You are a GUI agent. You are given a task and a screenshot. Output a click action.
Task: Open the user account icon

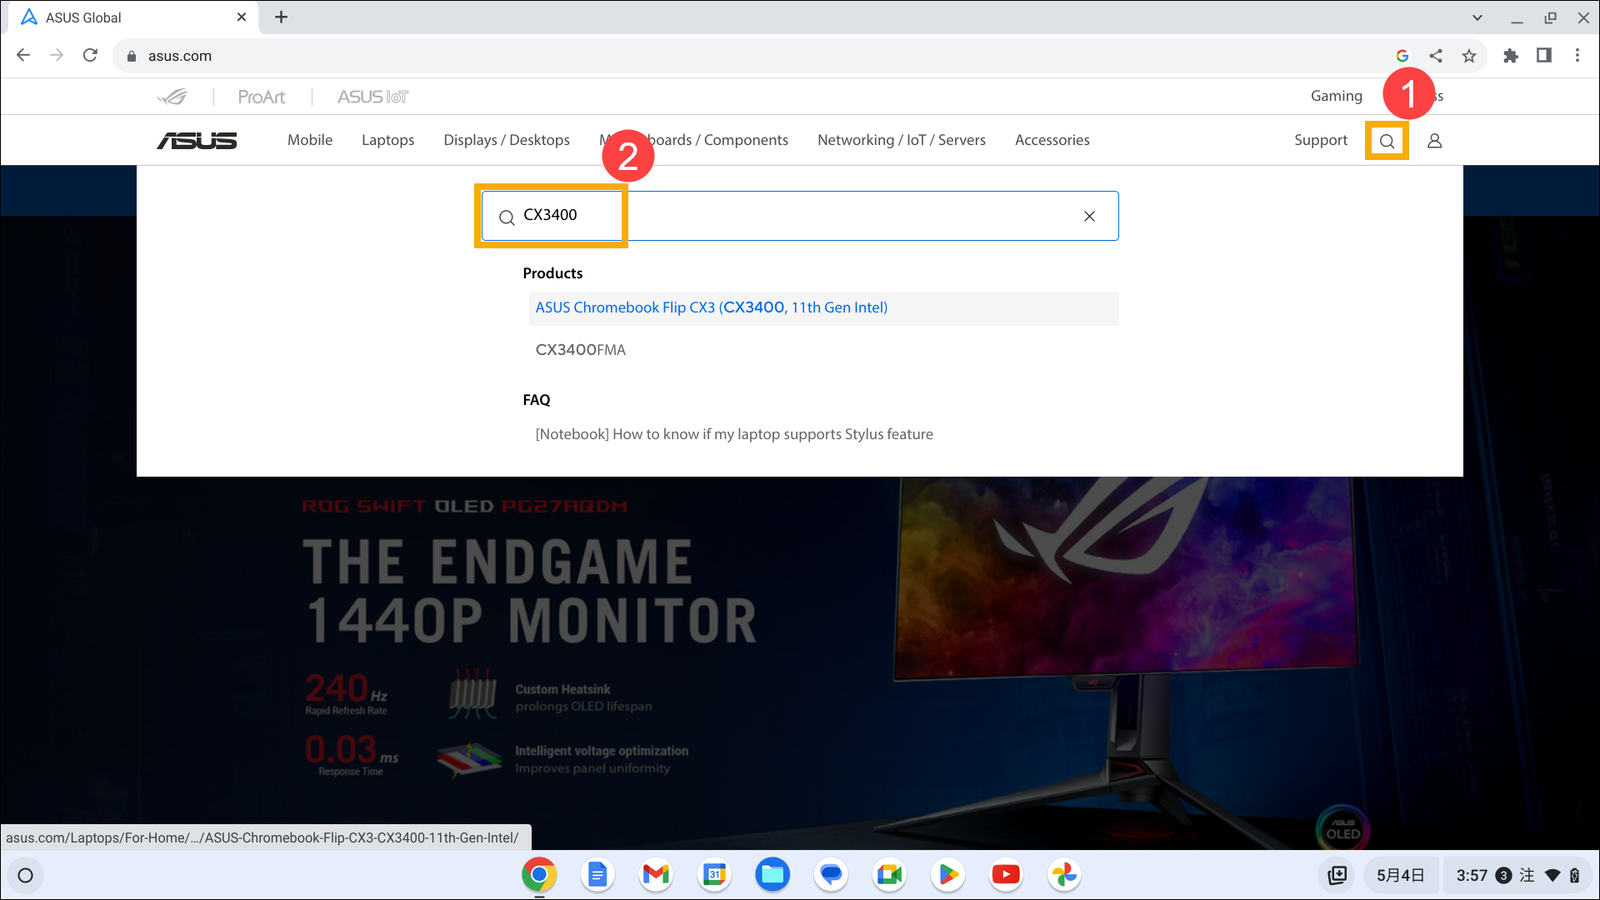click(x=1434, y=141)
